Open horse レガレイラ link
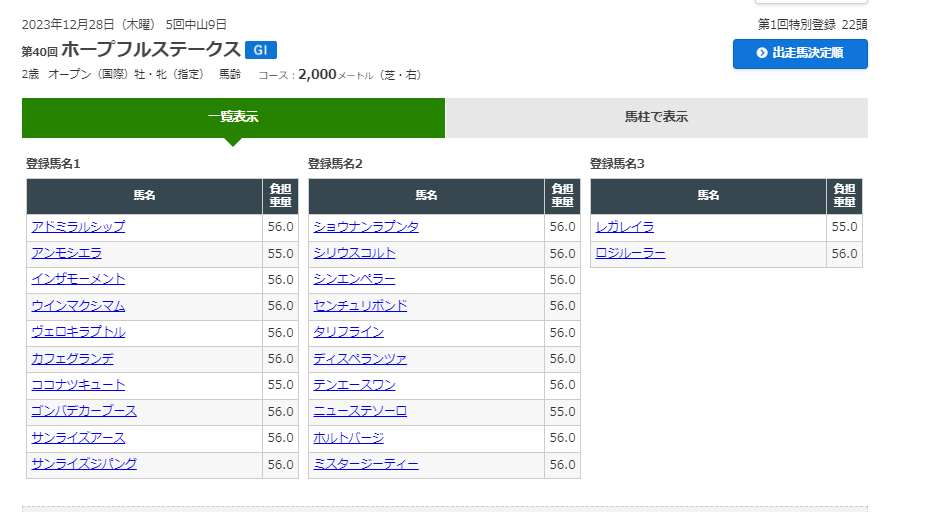The width and height of the screenshot is (942, 512). (x=625, y=227)
